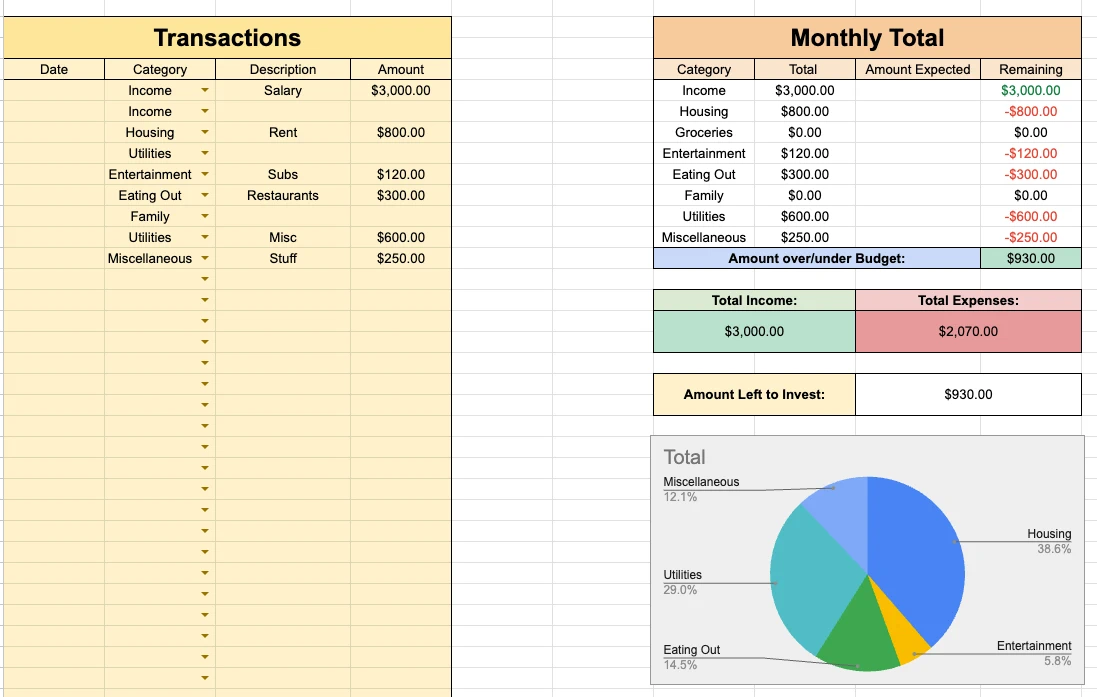Select $930.00 Amount Left to Invest value
The image size is (1097, 697).
coord(968,395)
